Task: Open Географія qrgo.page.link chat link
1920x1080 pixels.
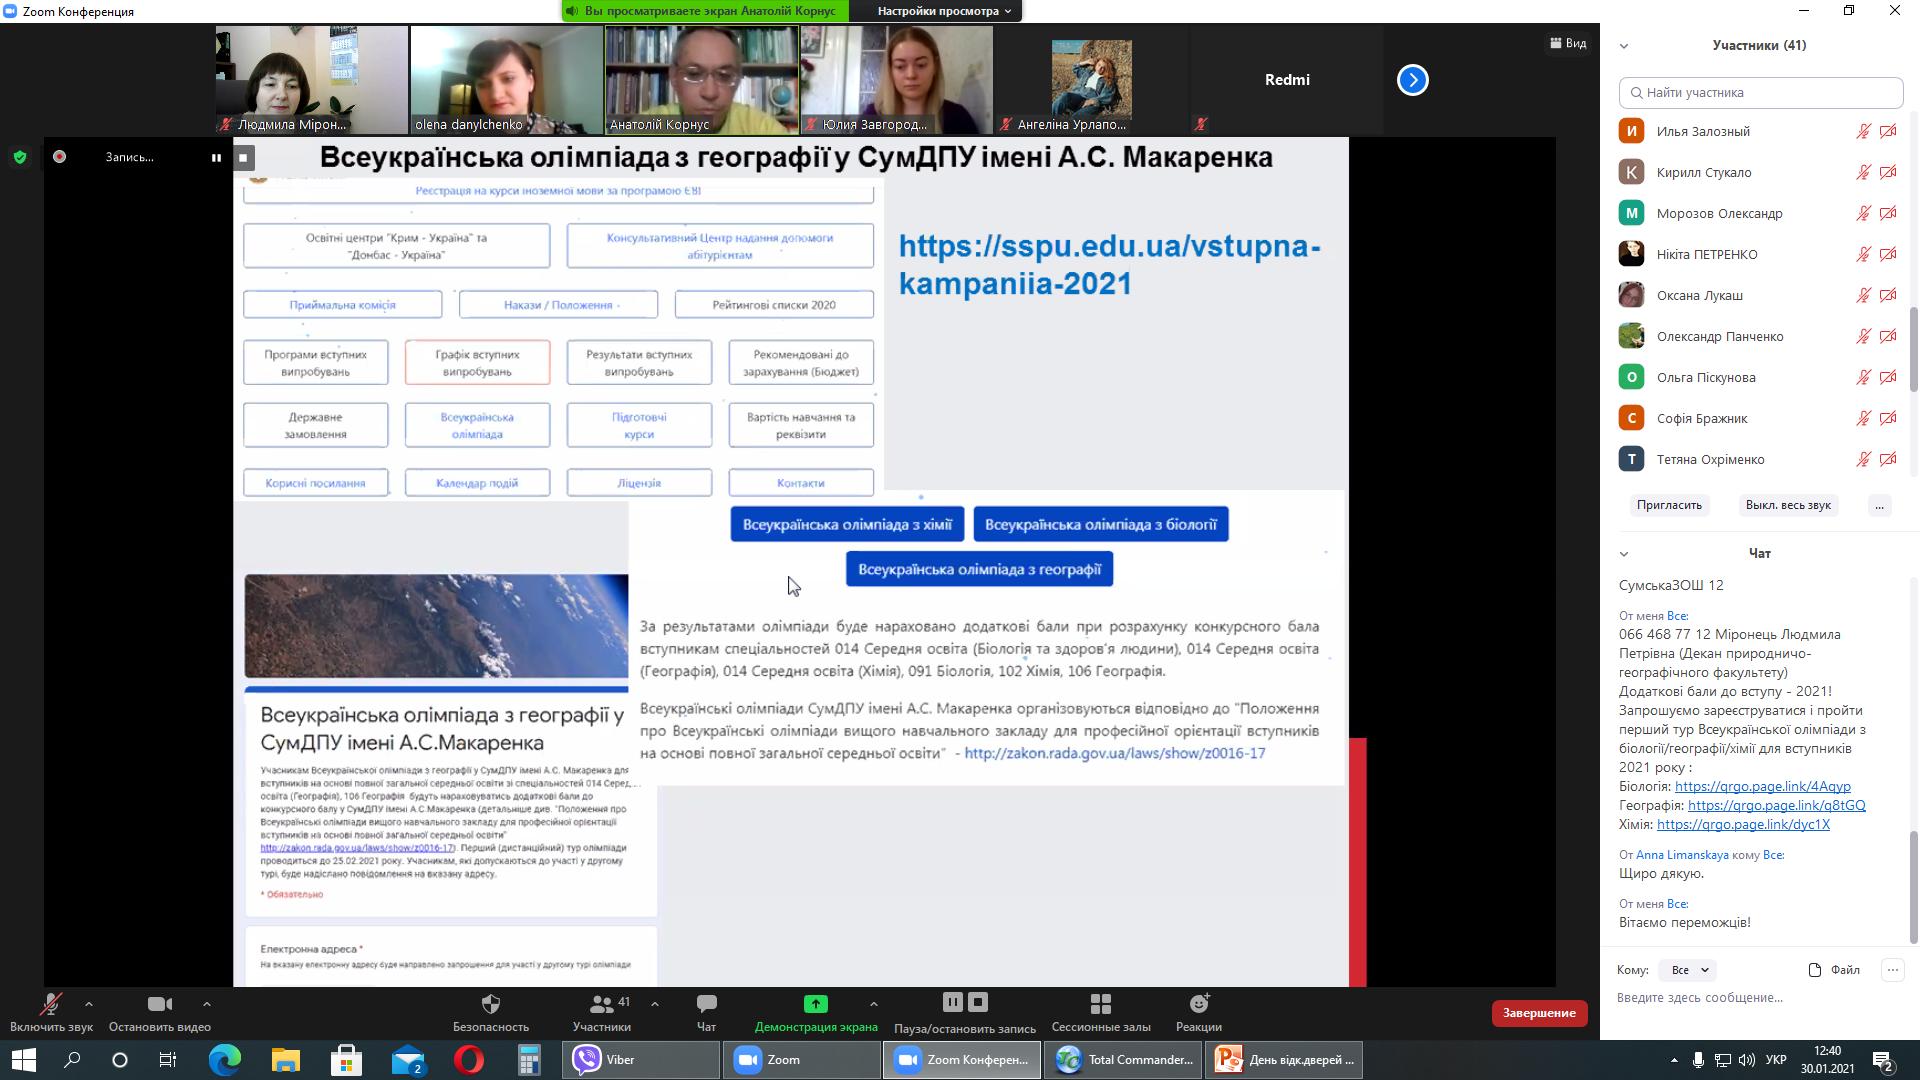Action: click(x=1777, y=805)
